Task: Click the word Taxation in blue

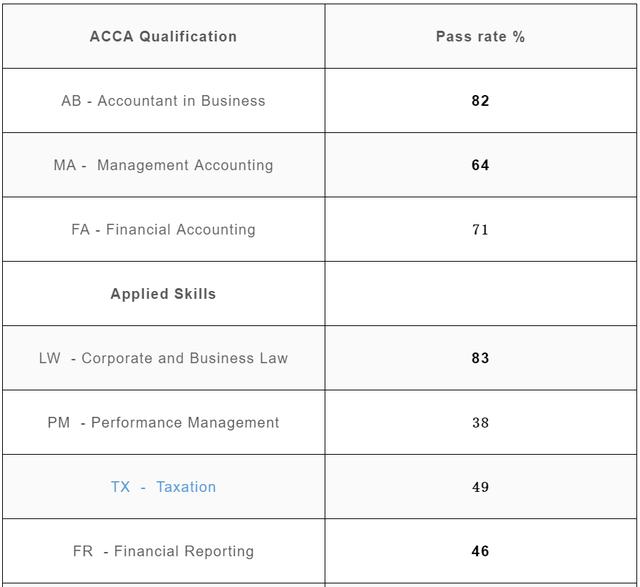Action: 186,487
